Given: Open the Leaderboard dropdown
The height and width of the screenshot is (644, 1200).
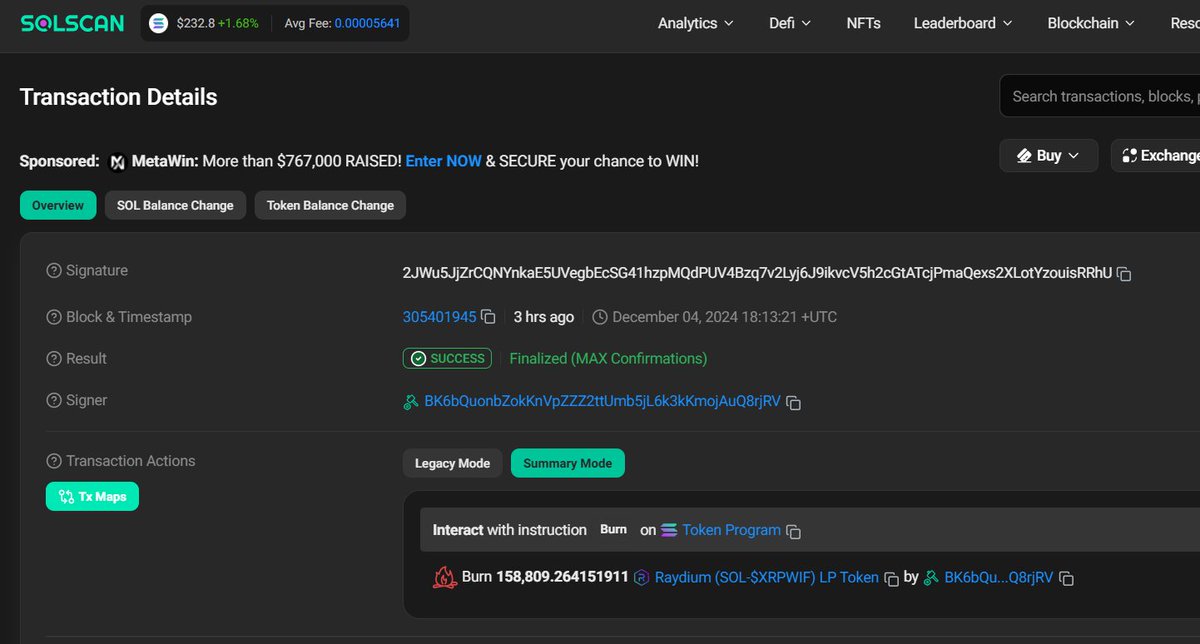Looking at the screenshot, I should [963, 23].
